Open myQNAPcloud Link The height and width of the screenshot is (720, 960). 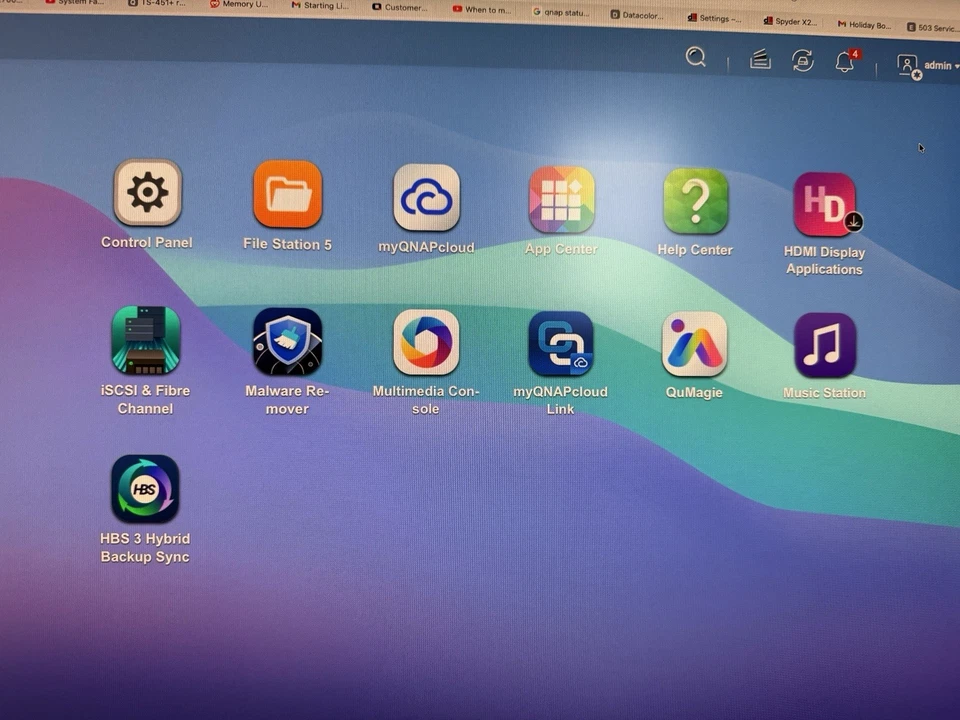[x=561, y=343]
